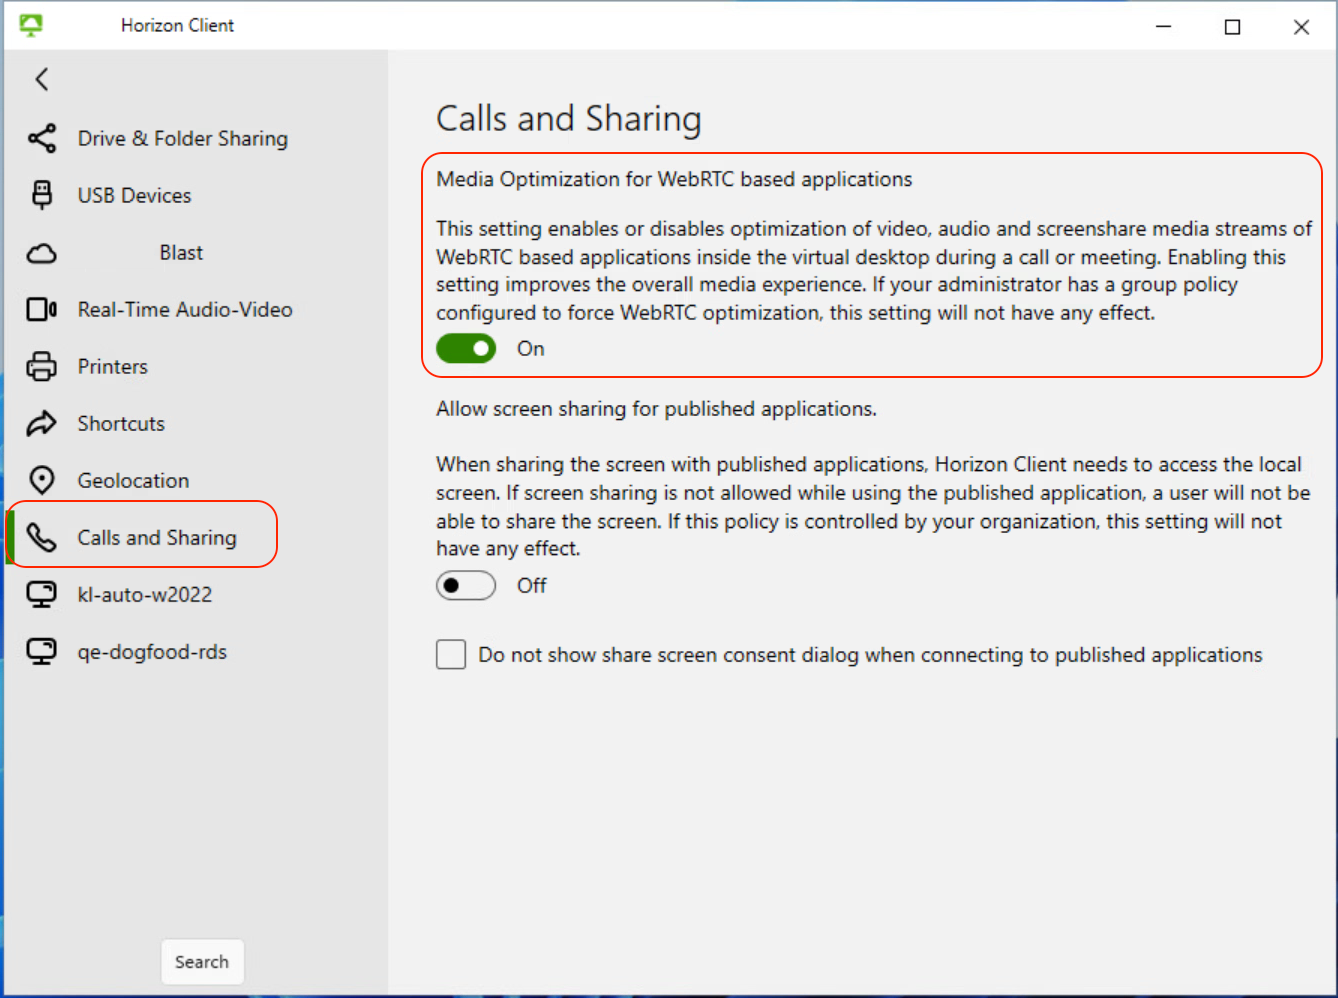
Task: Click the Drive & Folder Sharing share icon
Action: [42, 138]
